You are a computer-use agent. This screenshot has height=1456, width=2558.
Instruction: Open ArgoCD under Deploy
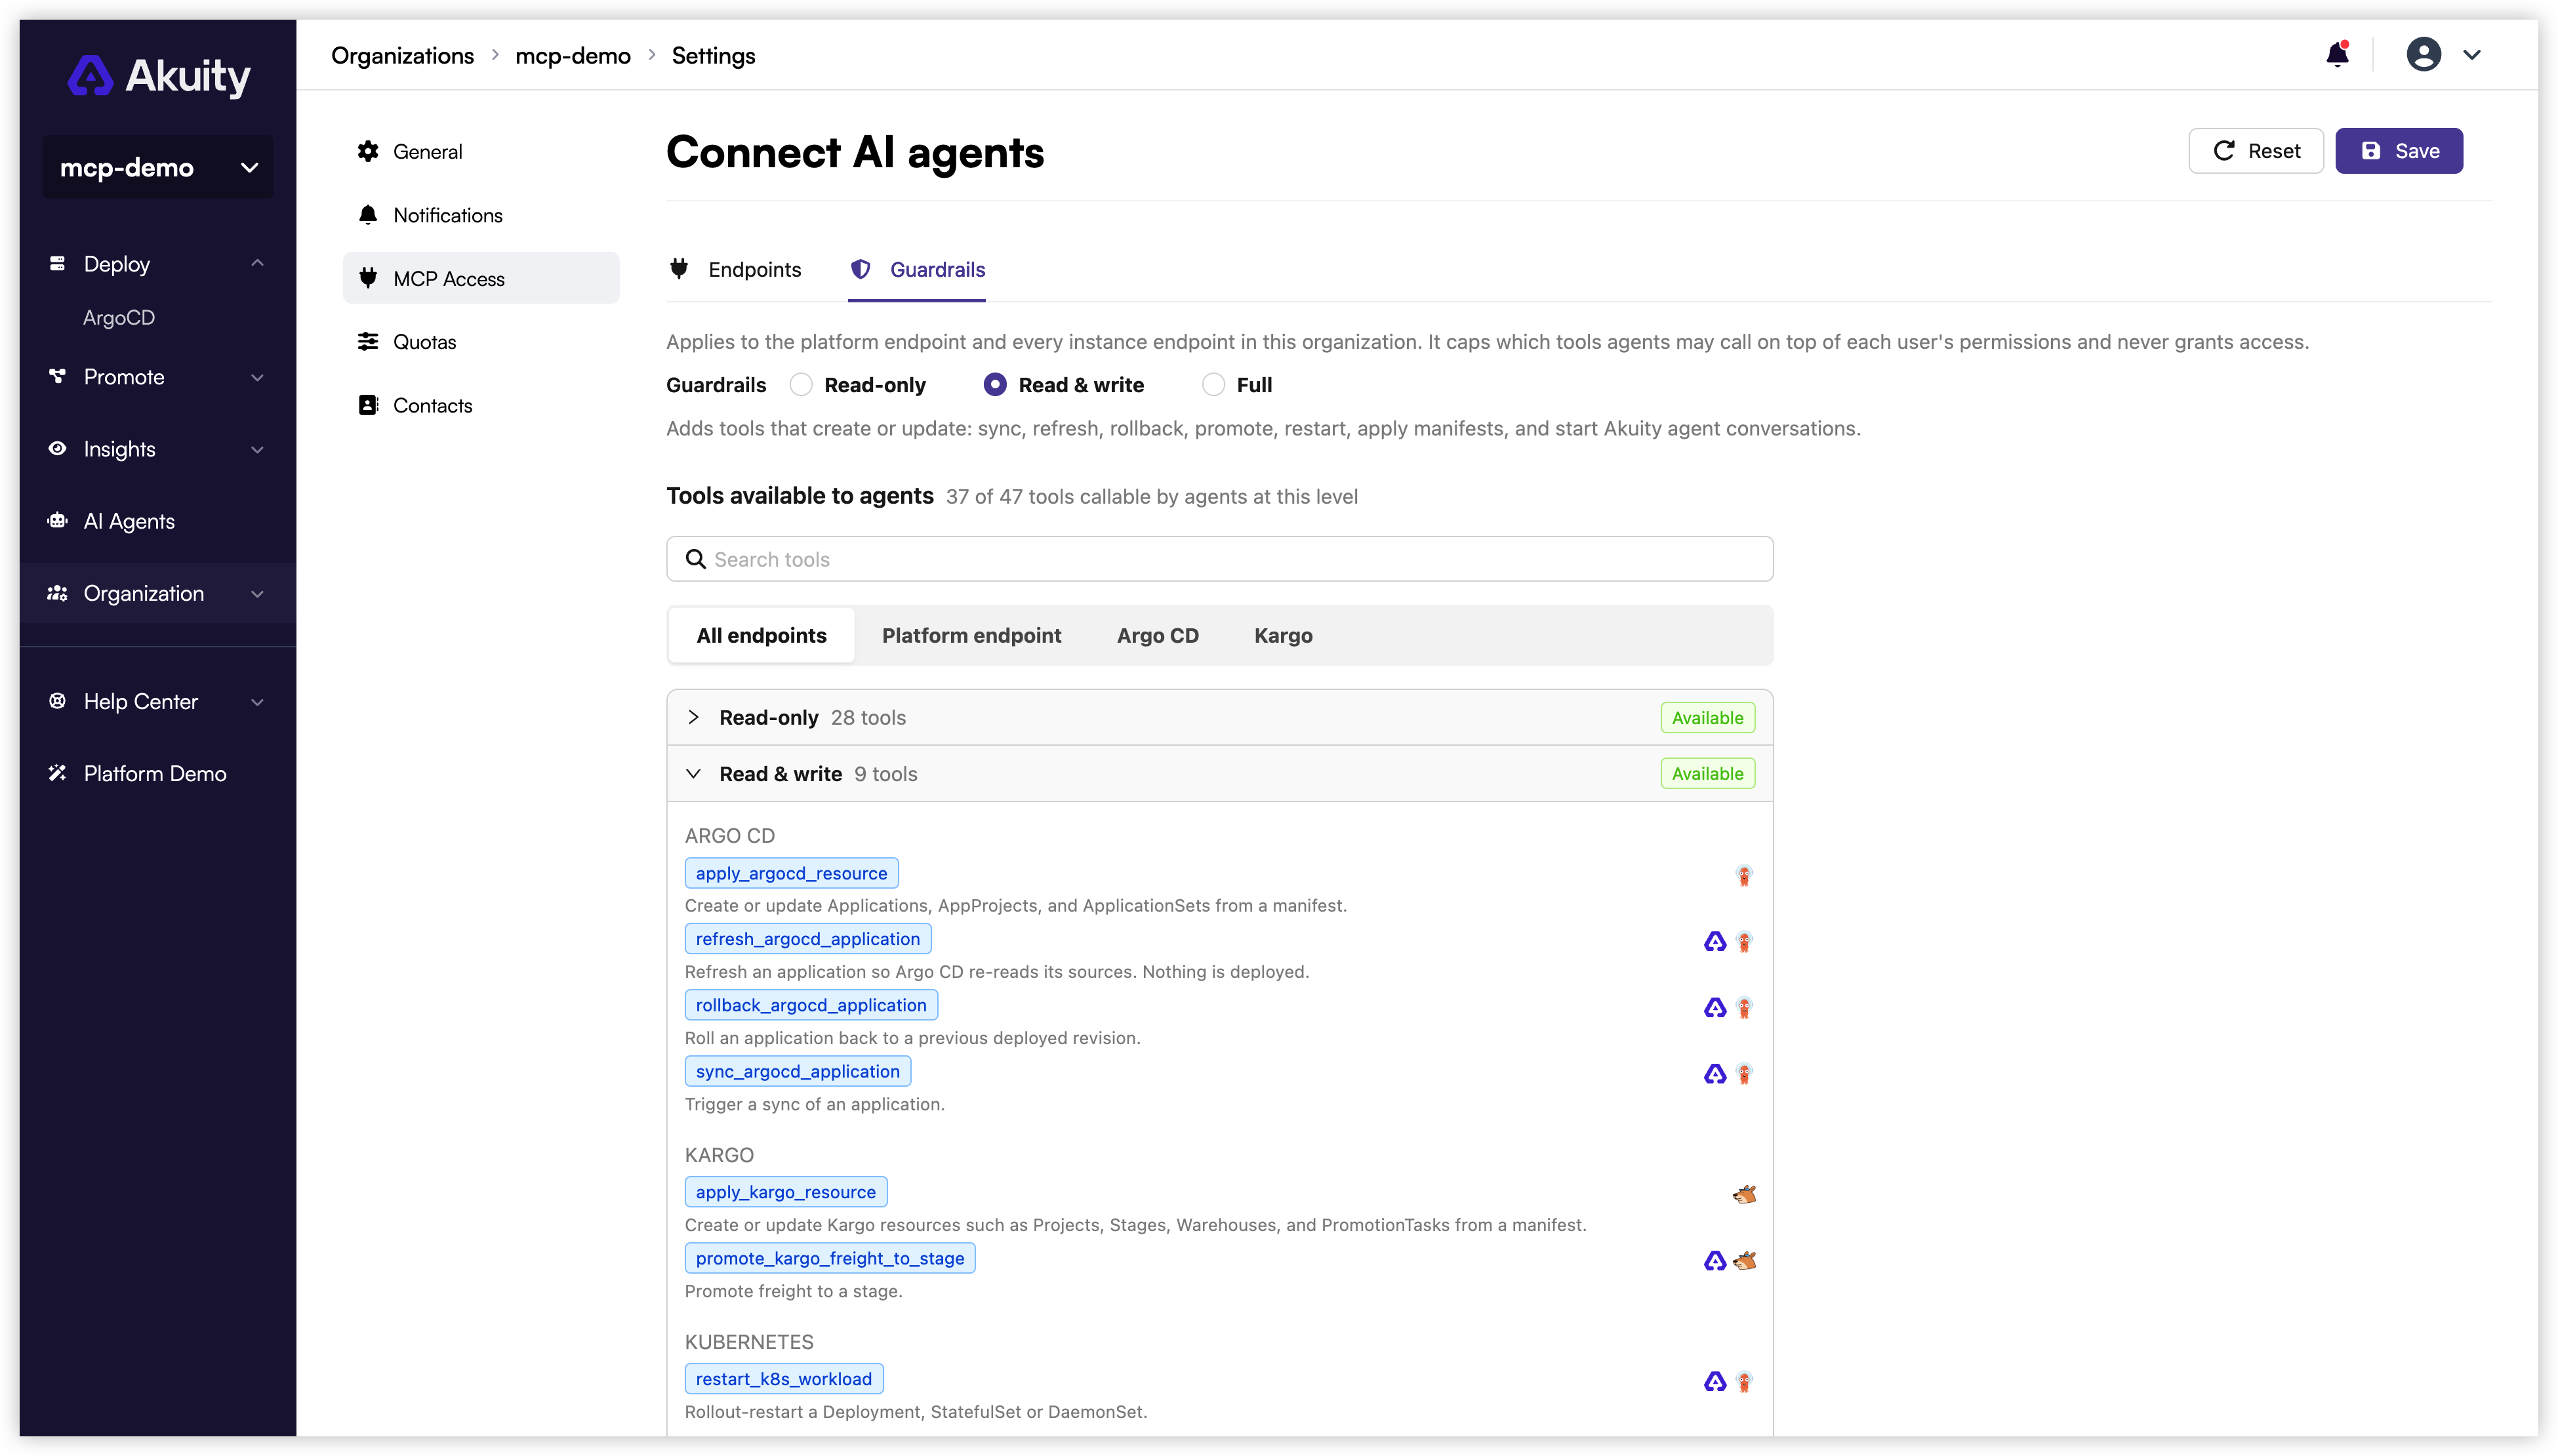119,317
